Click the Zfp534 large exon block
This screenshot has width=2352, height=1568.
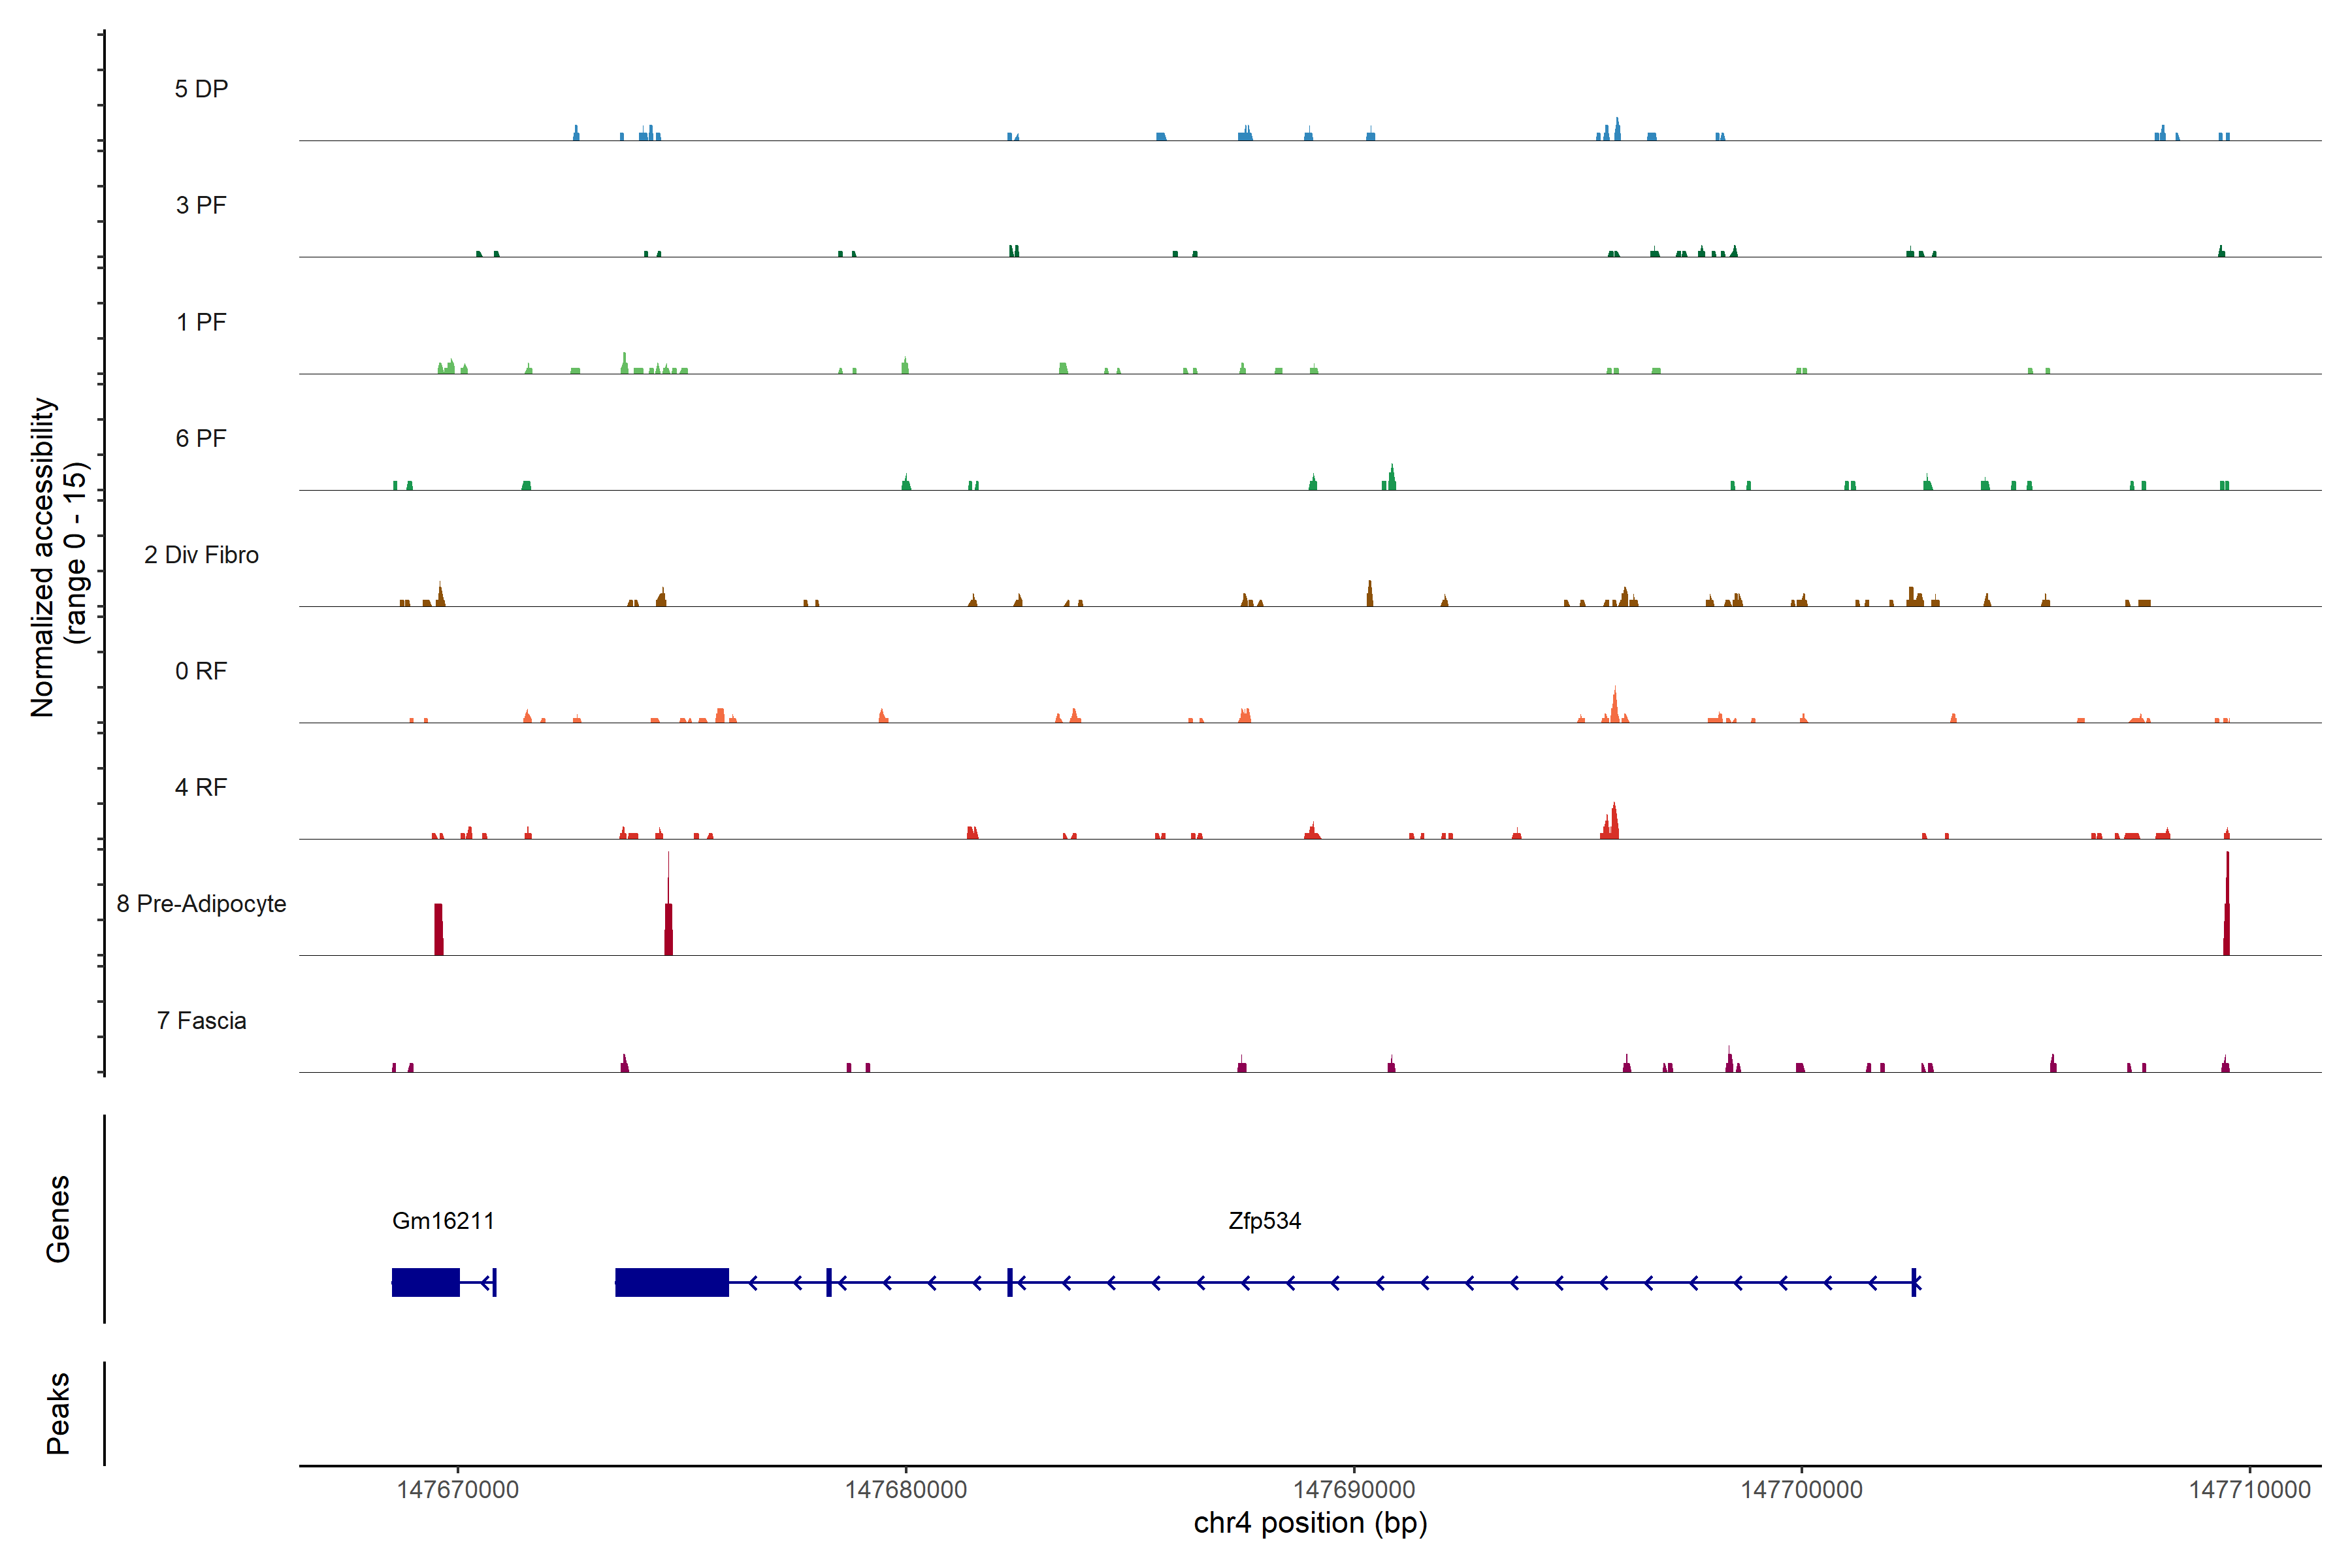pyautogui.click(x=672, y=1282)
